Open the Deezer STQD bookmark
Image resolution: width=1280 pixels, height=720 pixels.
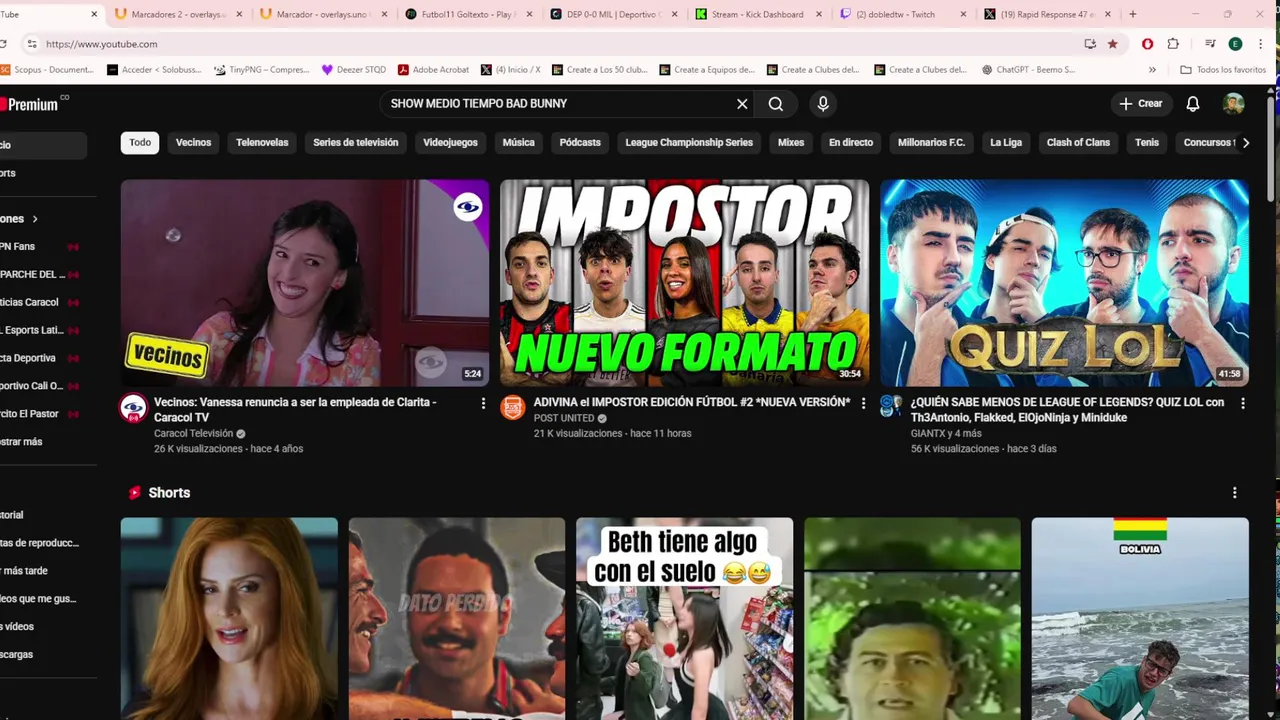354,70
